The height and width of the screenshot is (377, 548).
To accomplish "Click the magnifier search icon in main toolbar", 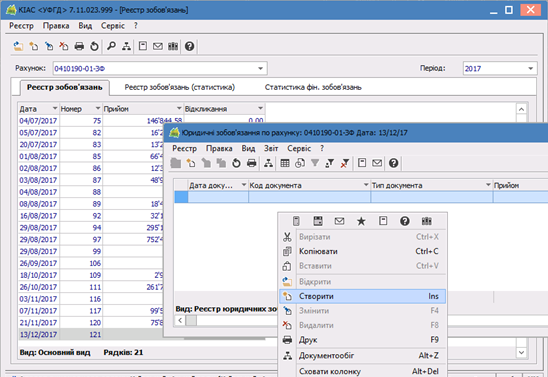I will 111,46.
